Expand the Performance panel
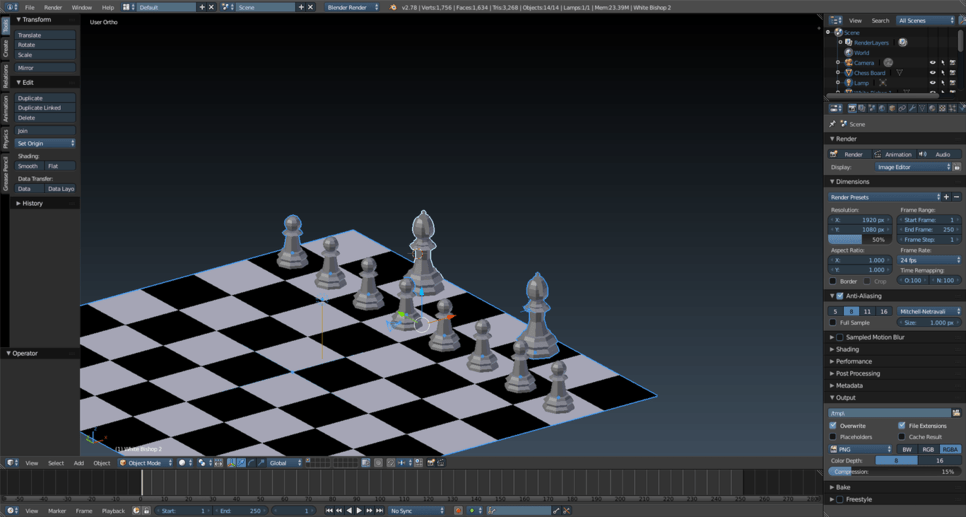 point(853,362)
